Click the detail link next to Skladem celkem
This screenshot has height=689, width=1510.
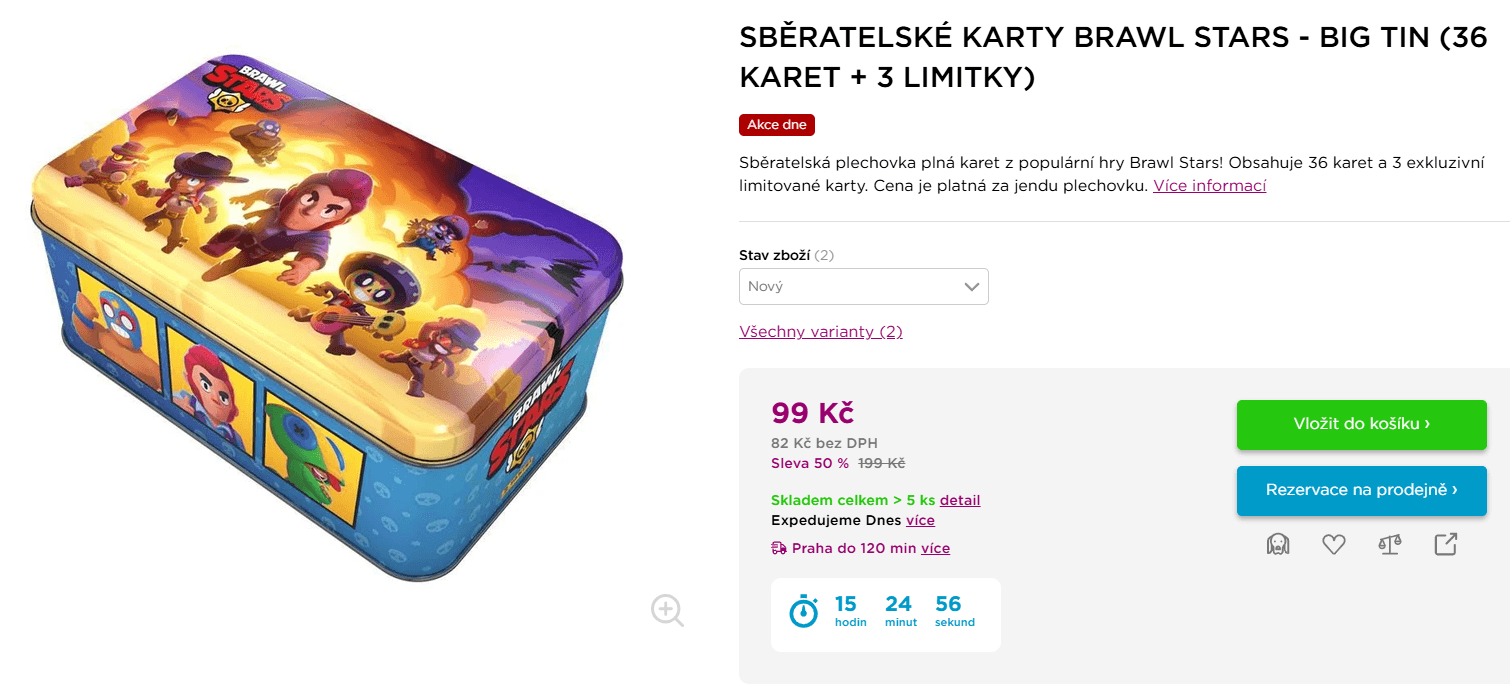pyautogui.click(x=960, y=500)
